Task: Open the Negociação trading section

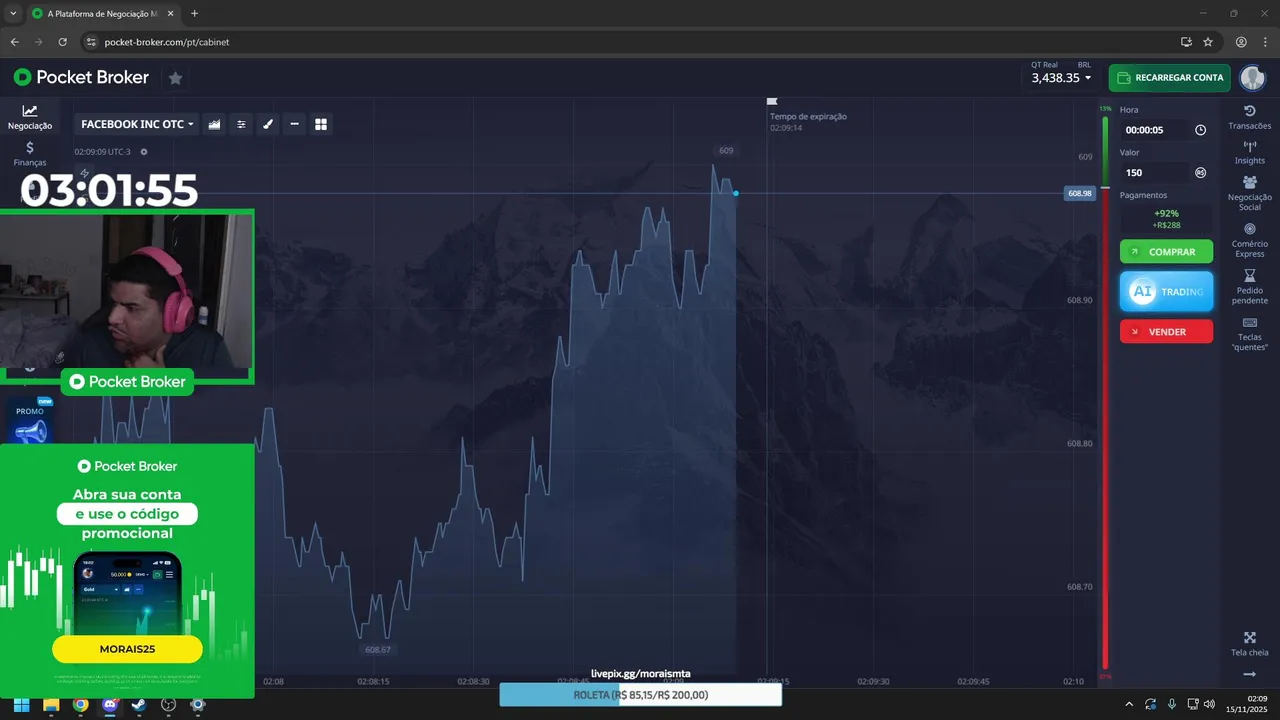Action: coord(30,117)
